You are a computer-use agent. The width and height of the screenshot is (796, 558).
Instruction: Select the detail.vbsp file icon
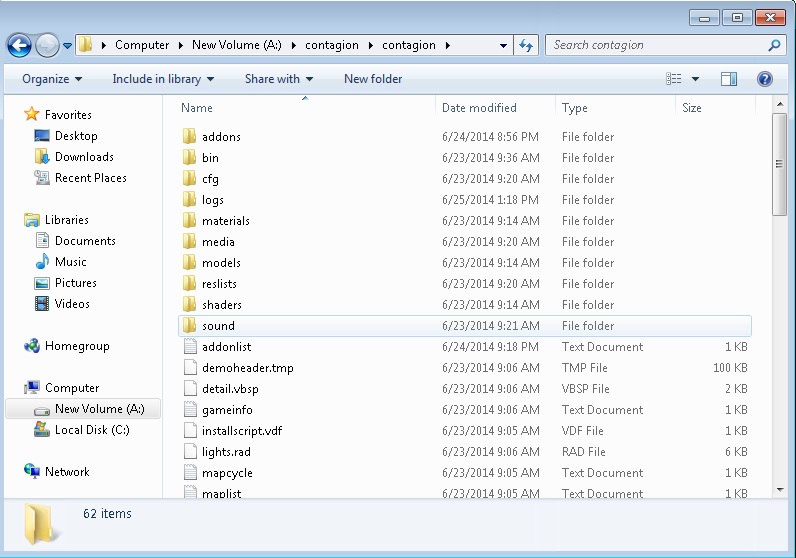(190, 388)
